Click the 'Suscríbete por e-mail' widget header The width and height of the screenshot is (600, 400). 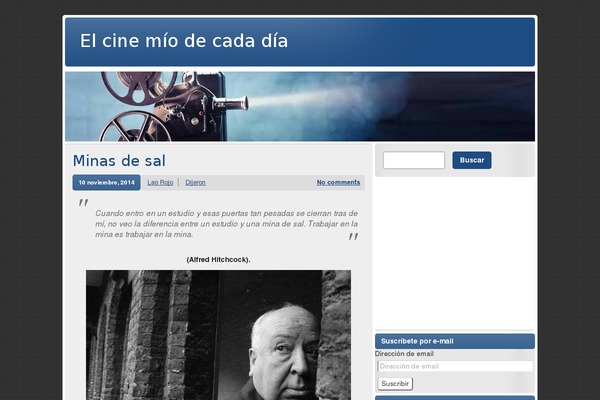click(455, 341)
